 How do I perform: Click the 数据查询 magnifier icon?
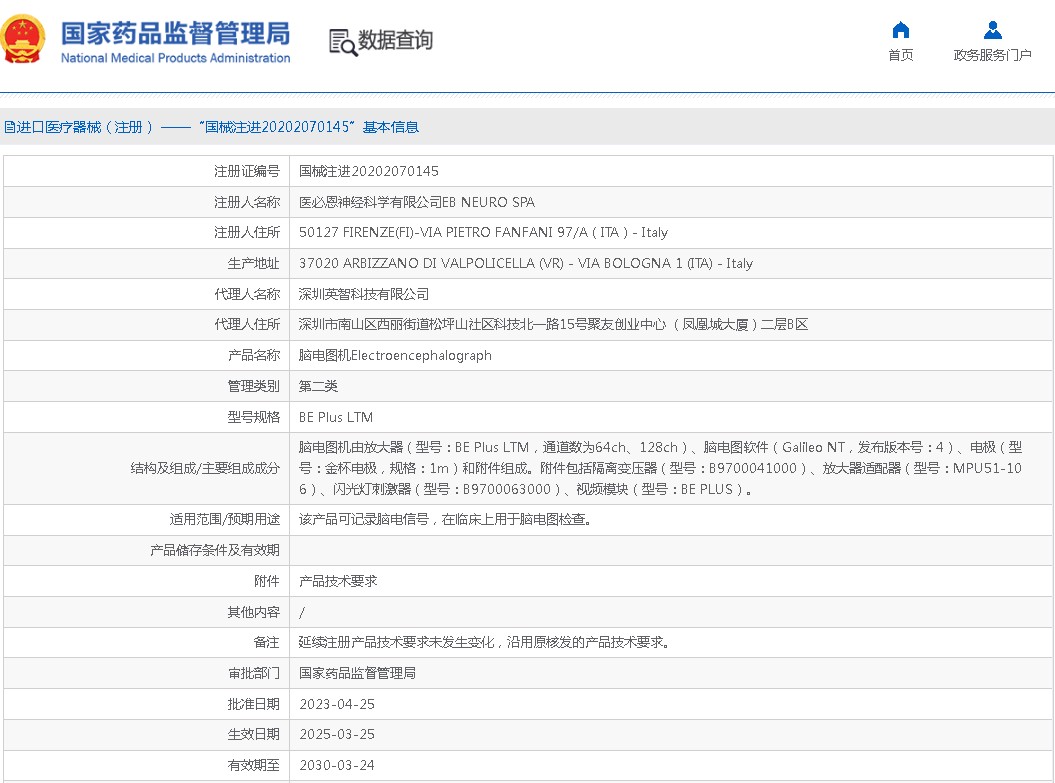[342, 42]
